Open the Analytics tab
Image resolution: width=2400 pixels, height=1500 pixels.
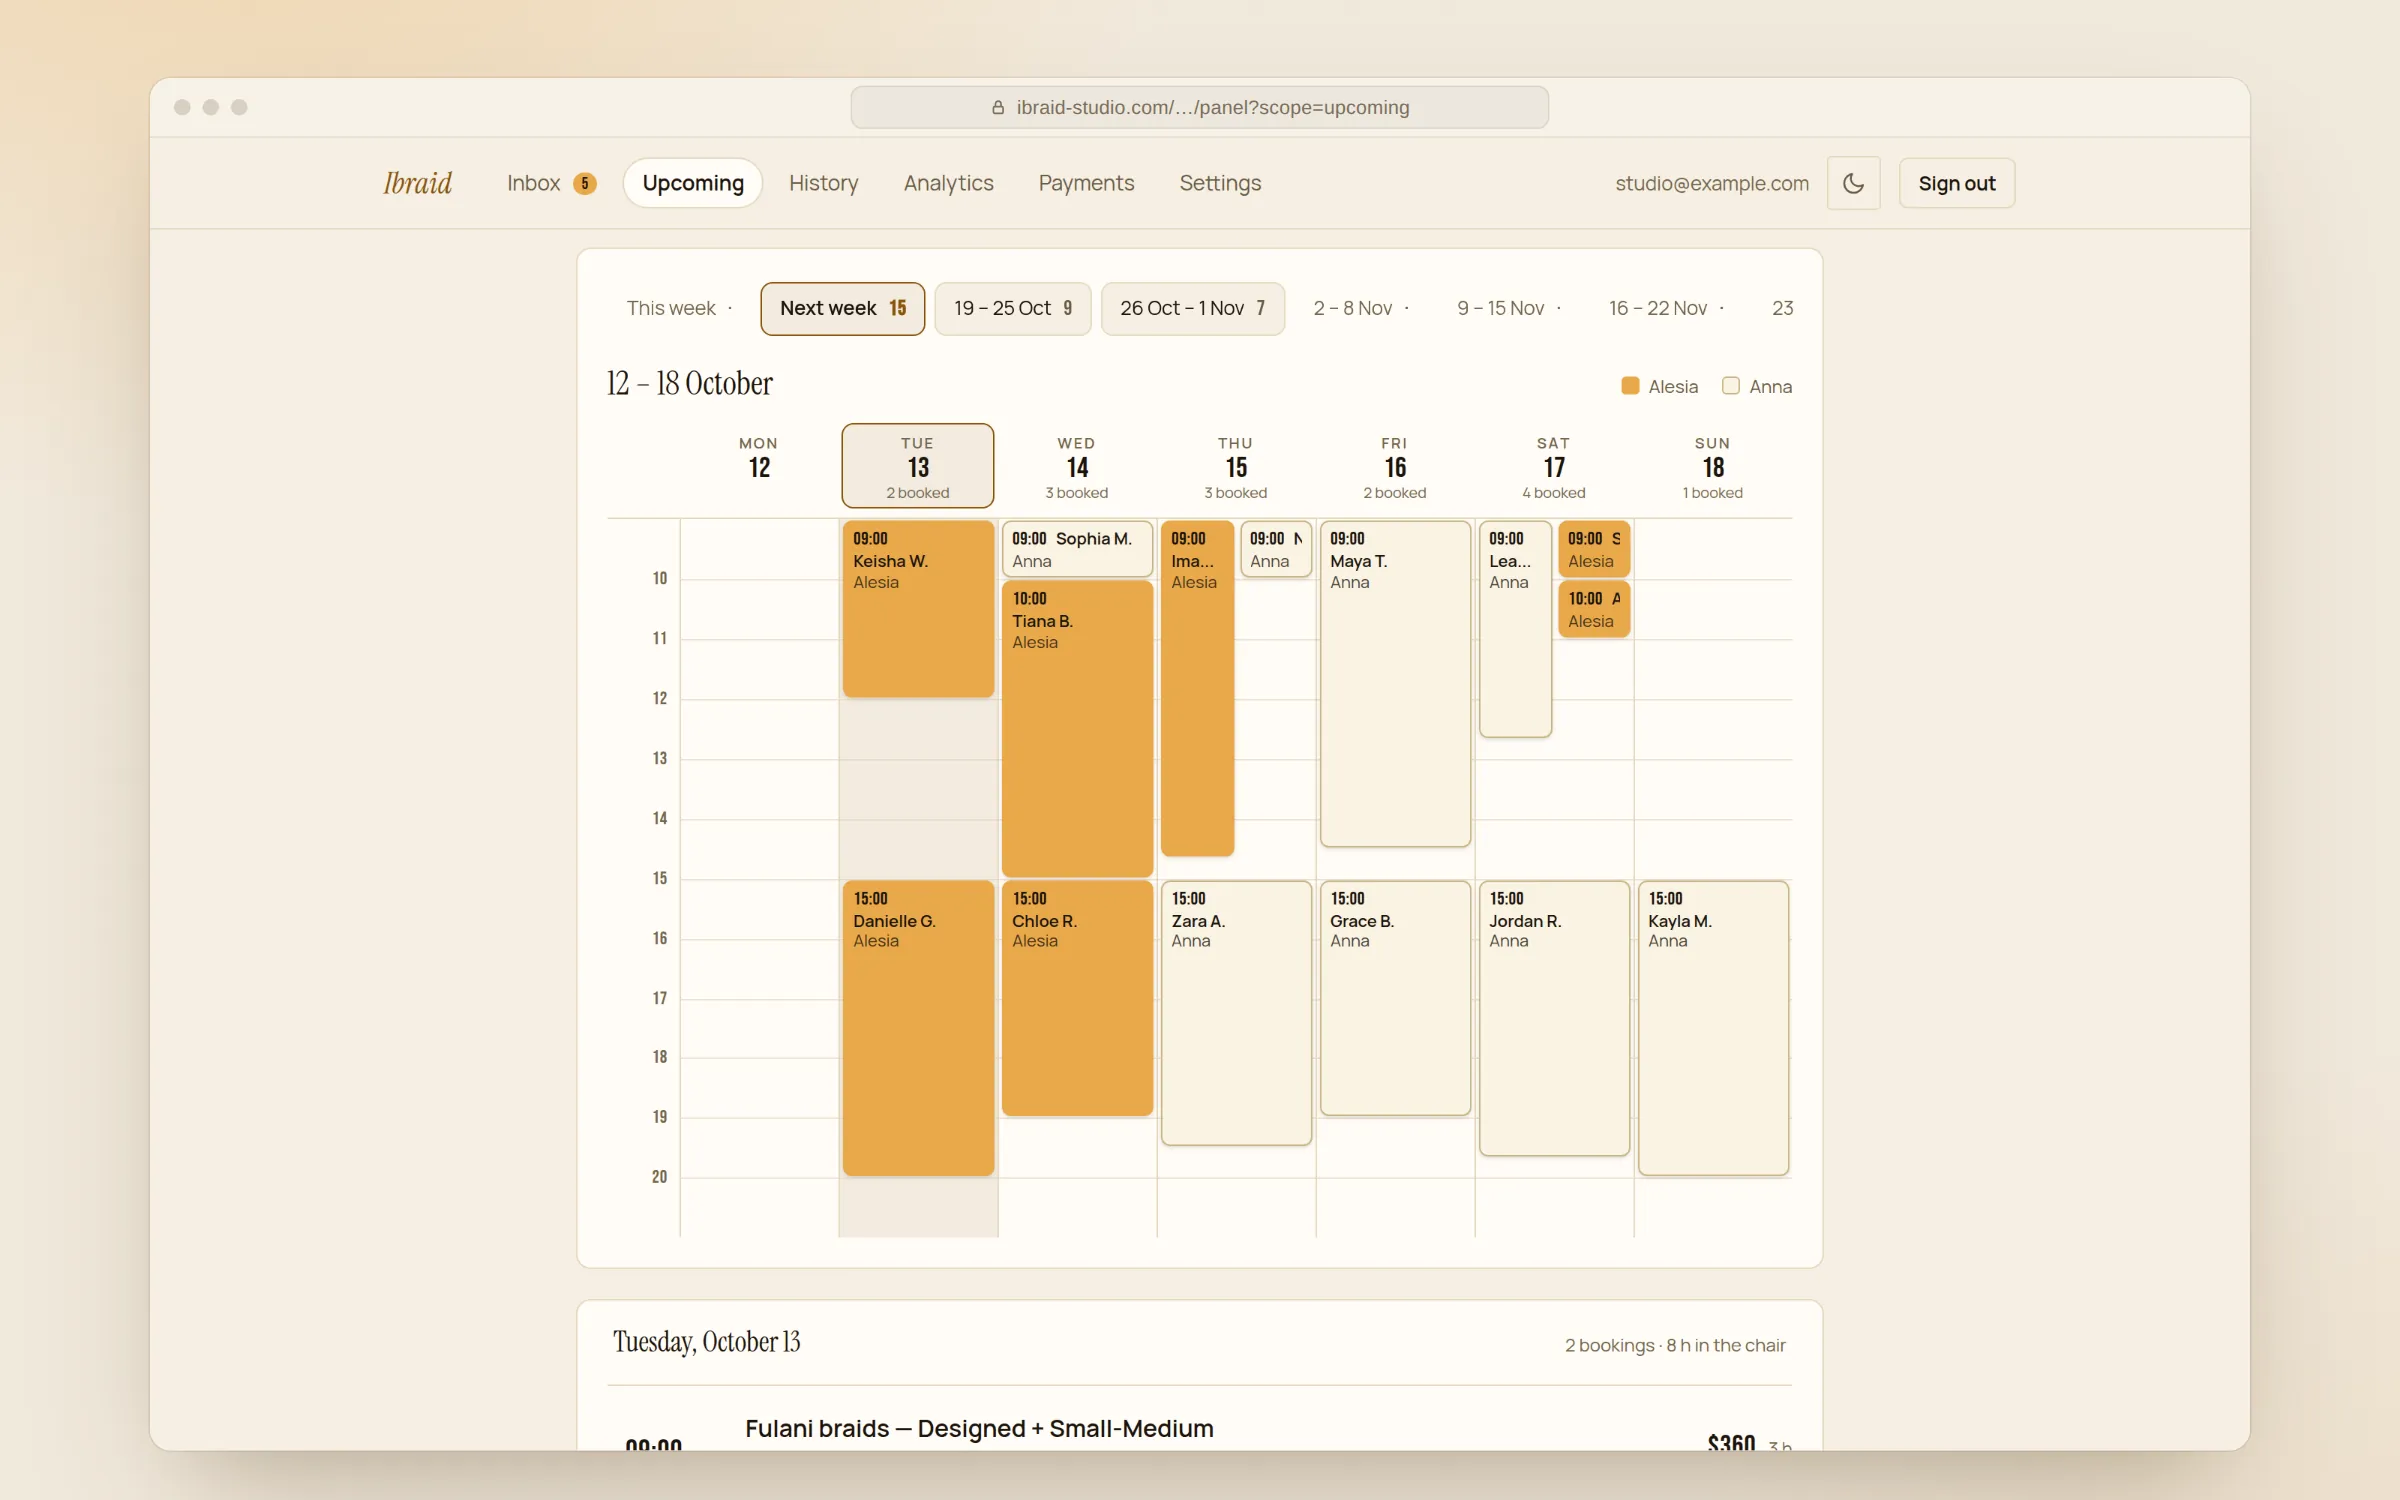coord(948,183)
